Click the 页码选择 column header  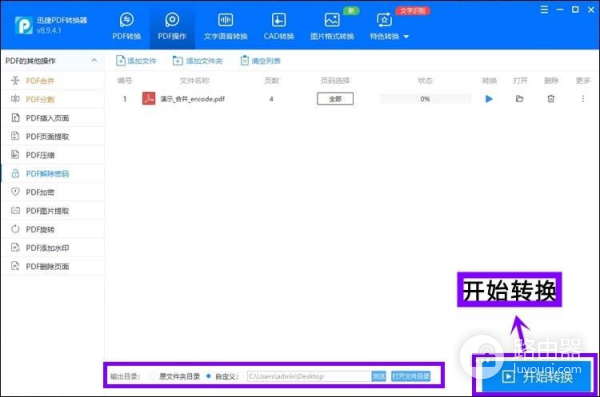[x=335, y=80]
